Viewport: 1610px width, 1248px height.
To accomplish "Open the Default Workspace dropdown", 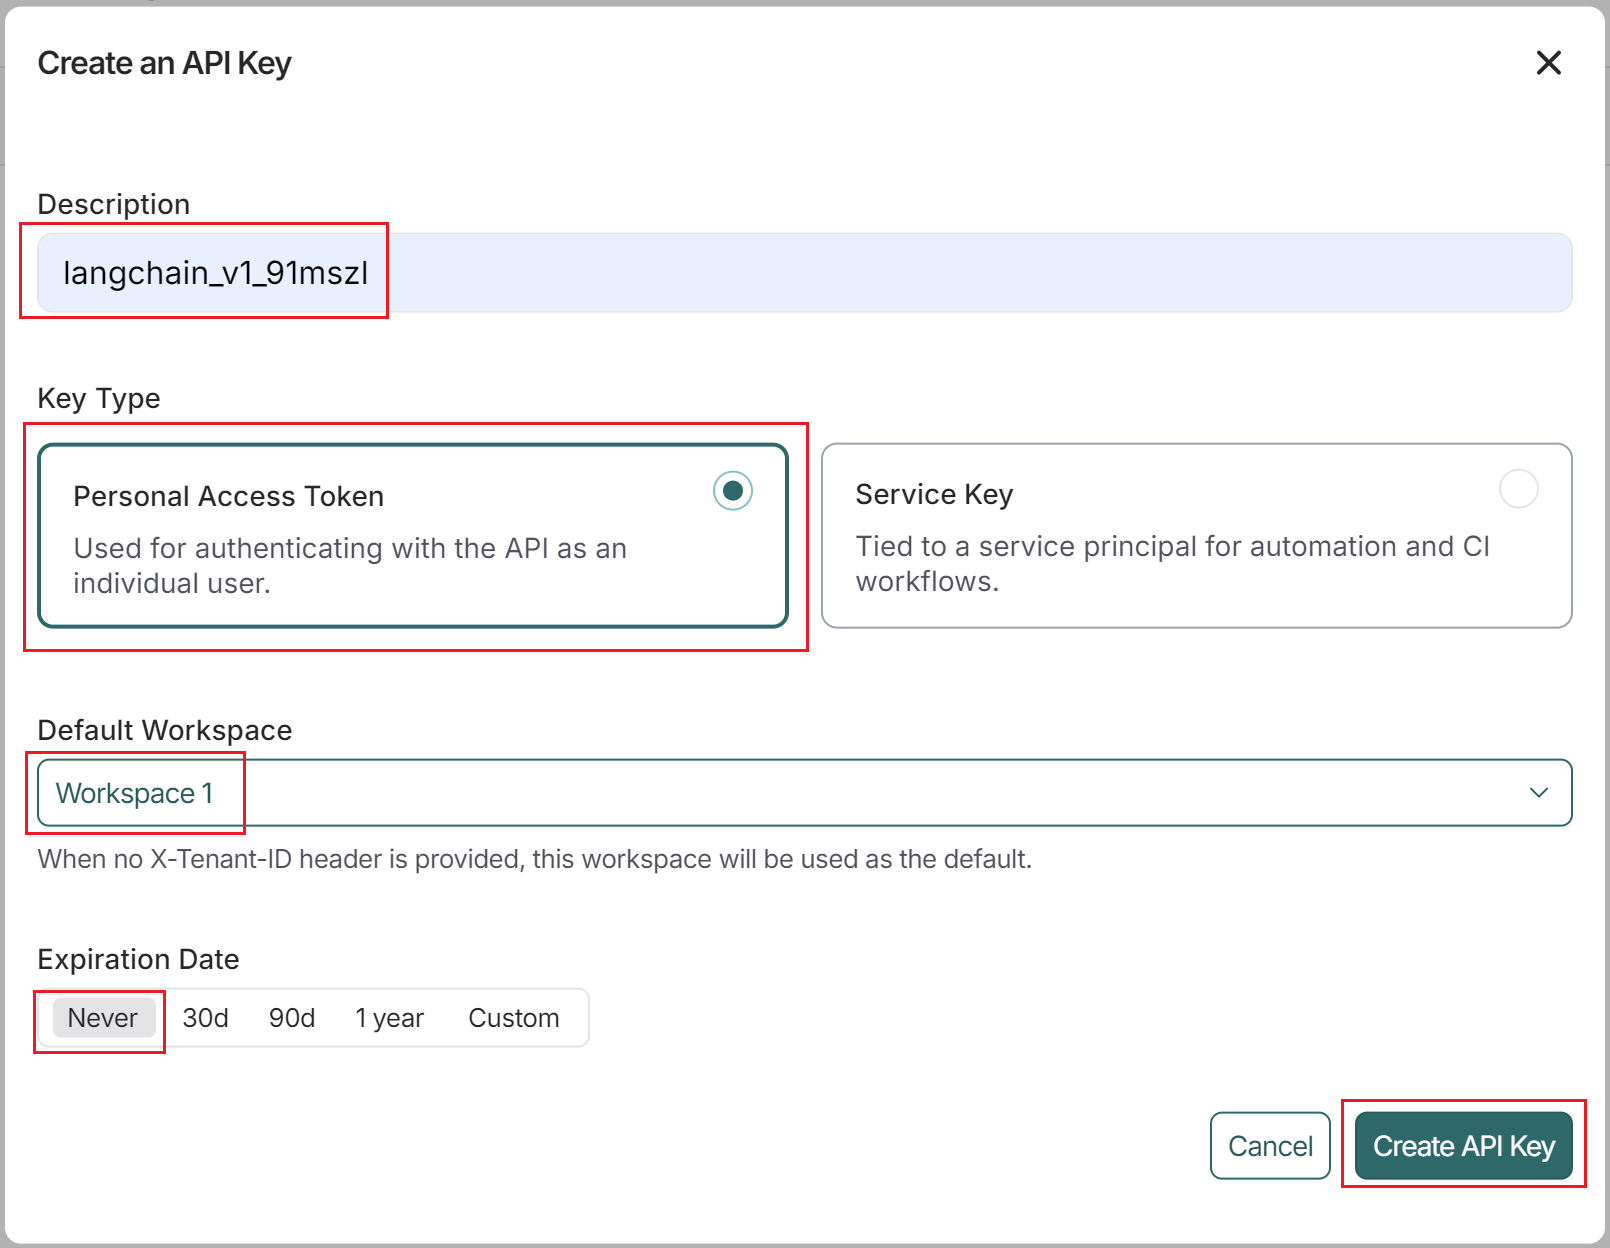I will click(x=804, y=793).
